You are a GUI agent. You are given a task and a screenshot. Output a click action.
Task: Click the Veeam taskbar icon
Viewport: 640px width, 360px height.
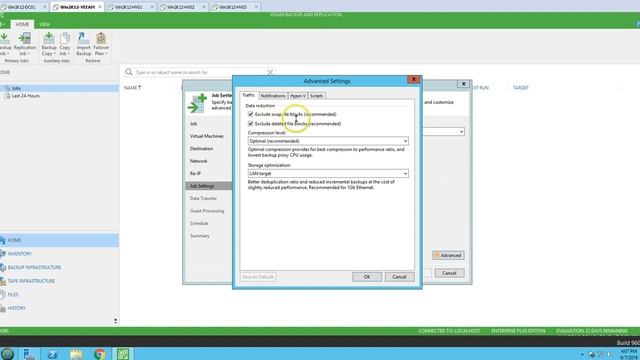[x=123, y=353]
